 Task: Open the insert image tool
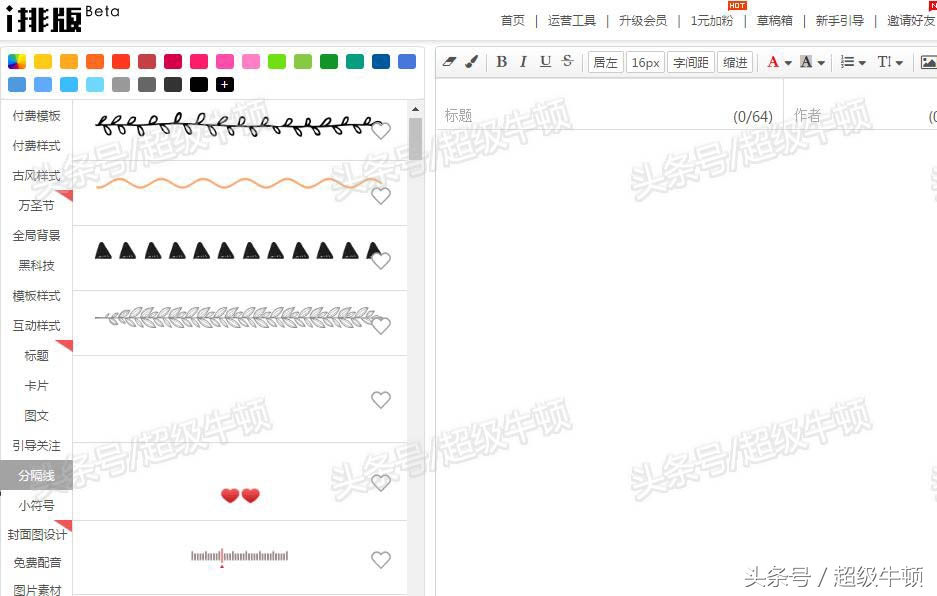930,62
